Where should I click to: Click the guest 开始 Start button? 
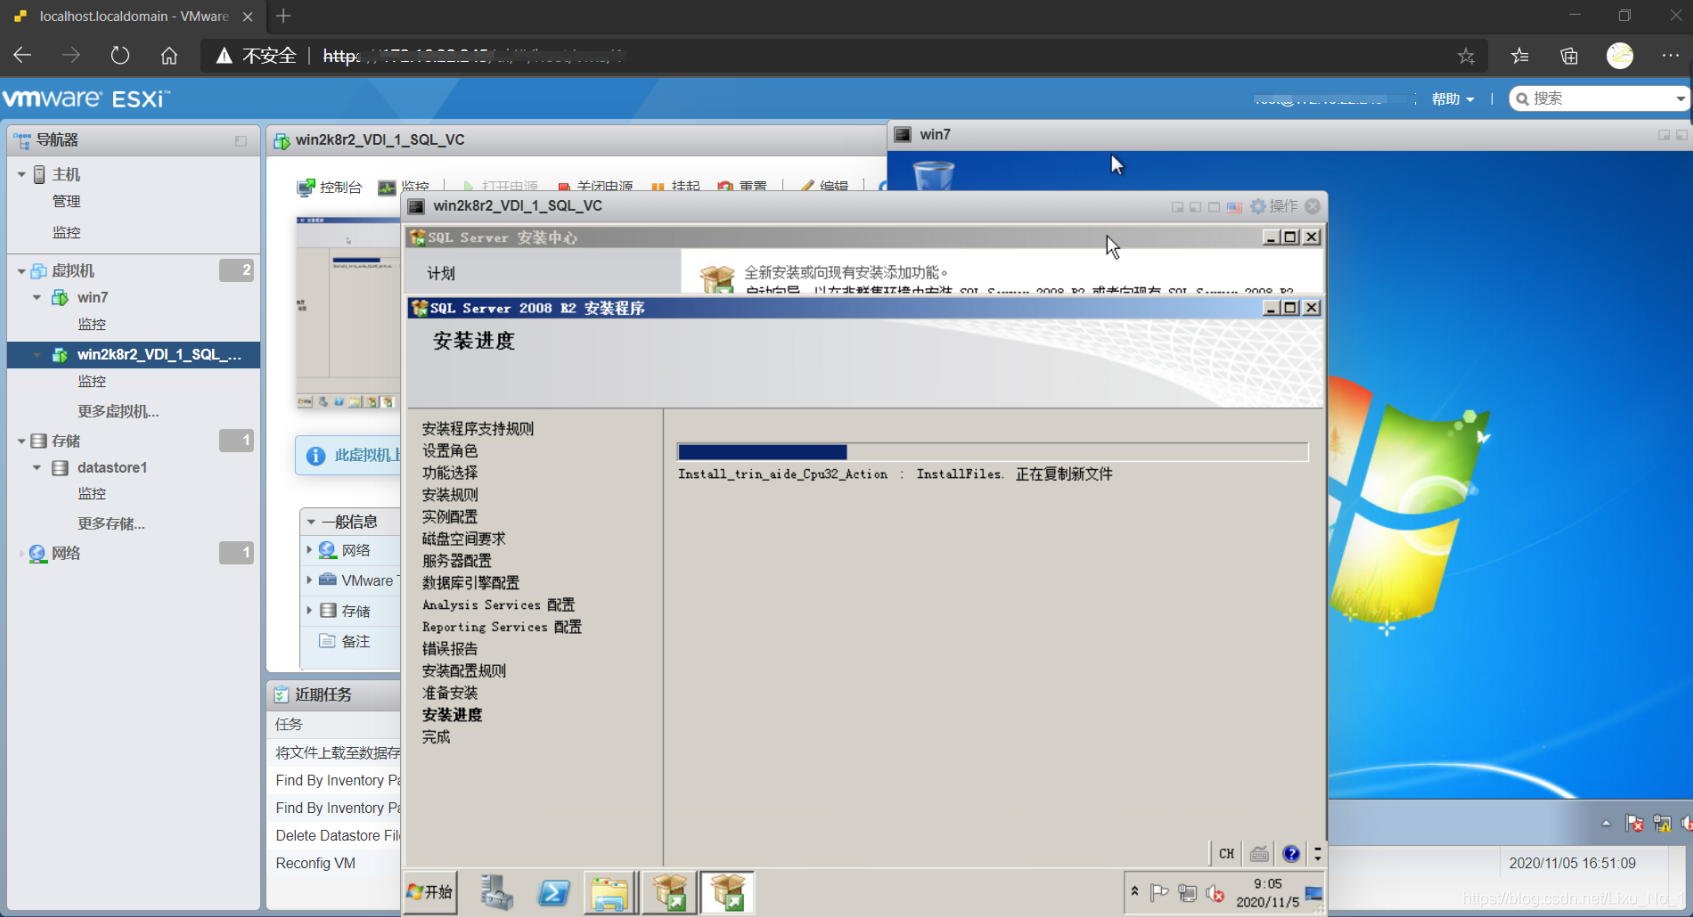coord(431,892)
